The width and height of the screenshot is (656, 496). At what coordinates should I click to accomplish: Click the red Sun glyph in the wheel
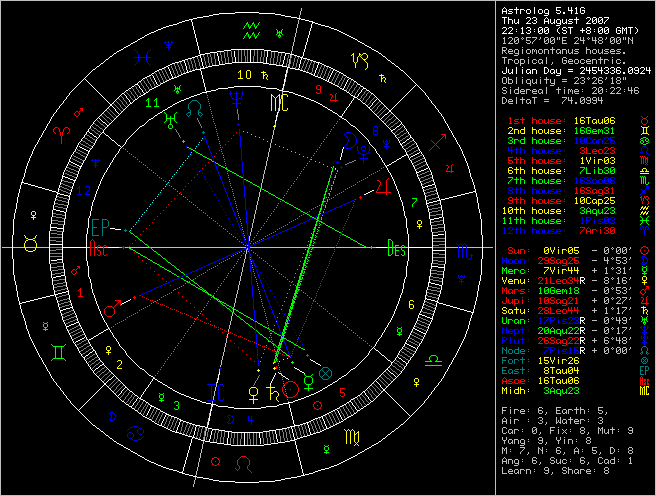click(292, 388)
